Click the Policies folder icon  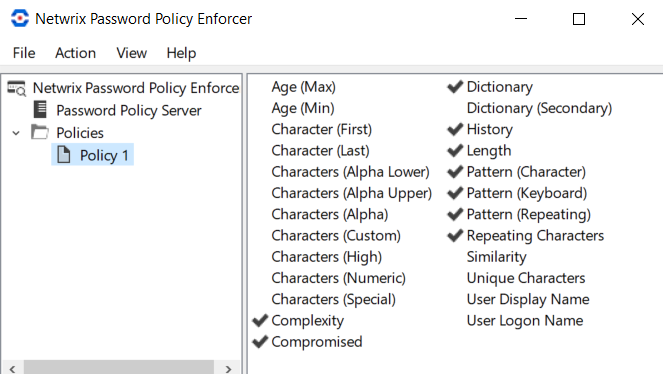[40, 132]
